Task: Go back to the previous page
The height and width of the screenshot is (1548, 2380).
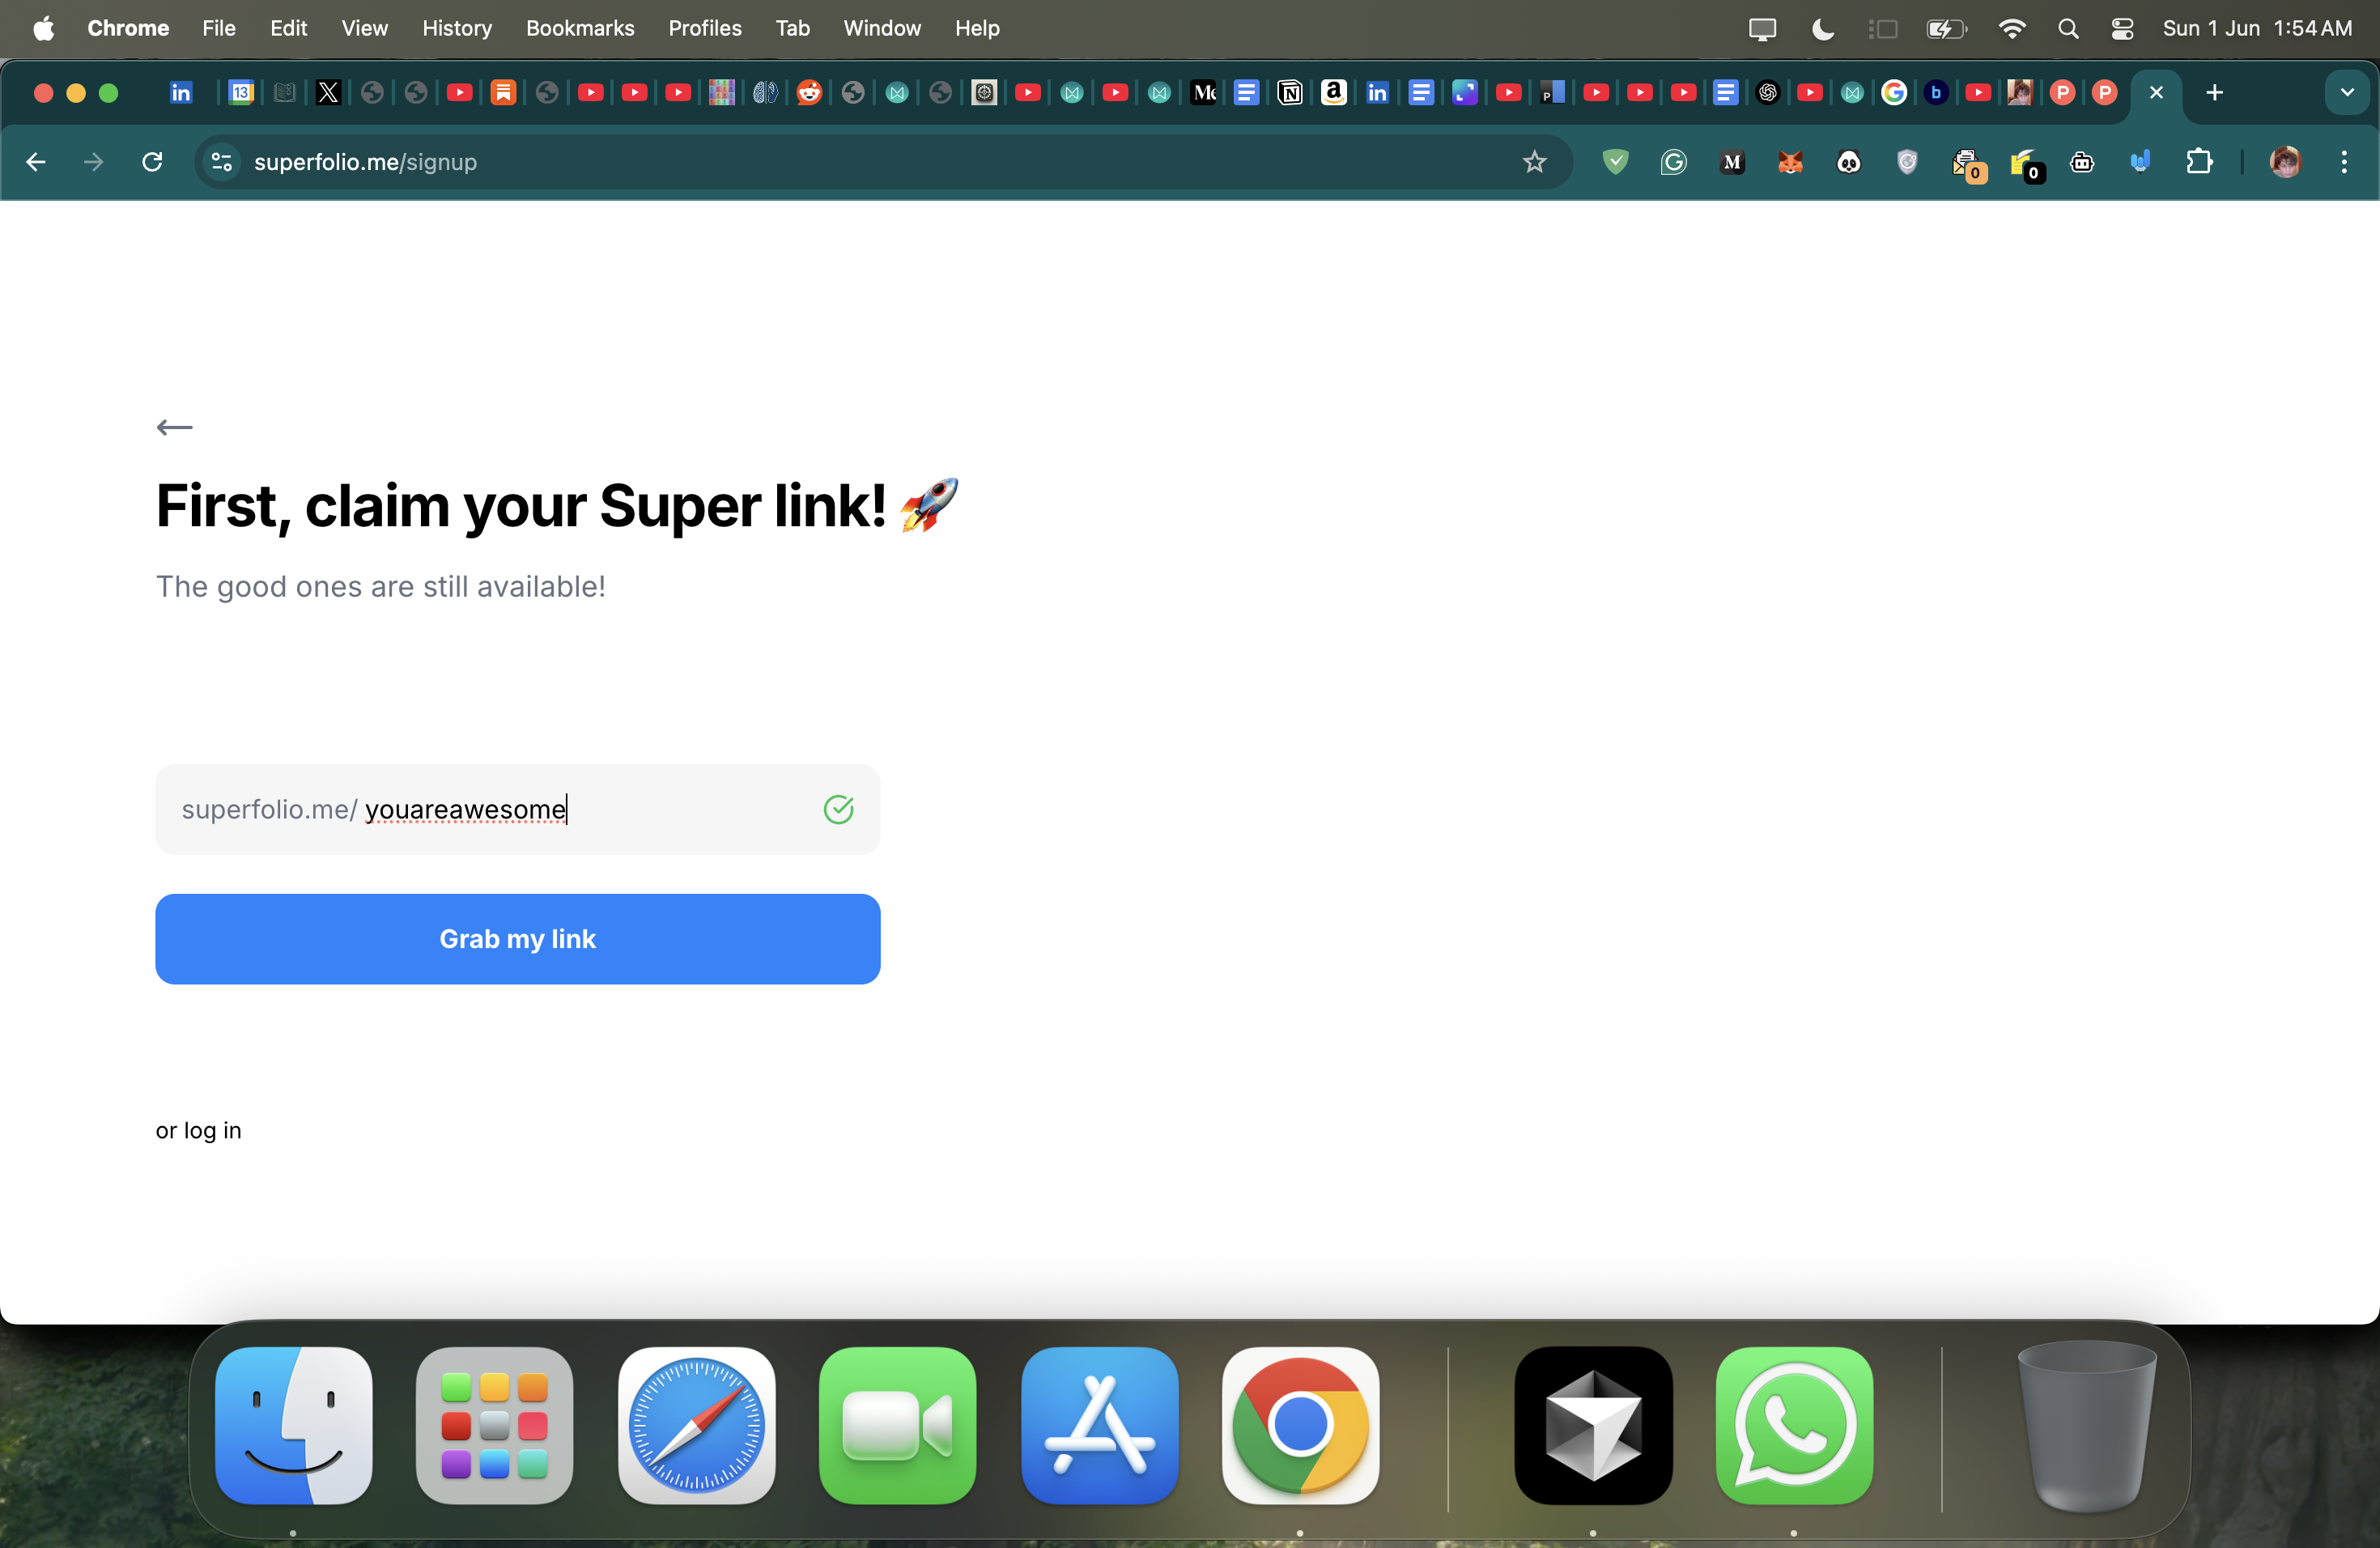Action: click(x=36, y=162)
